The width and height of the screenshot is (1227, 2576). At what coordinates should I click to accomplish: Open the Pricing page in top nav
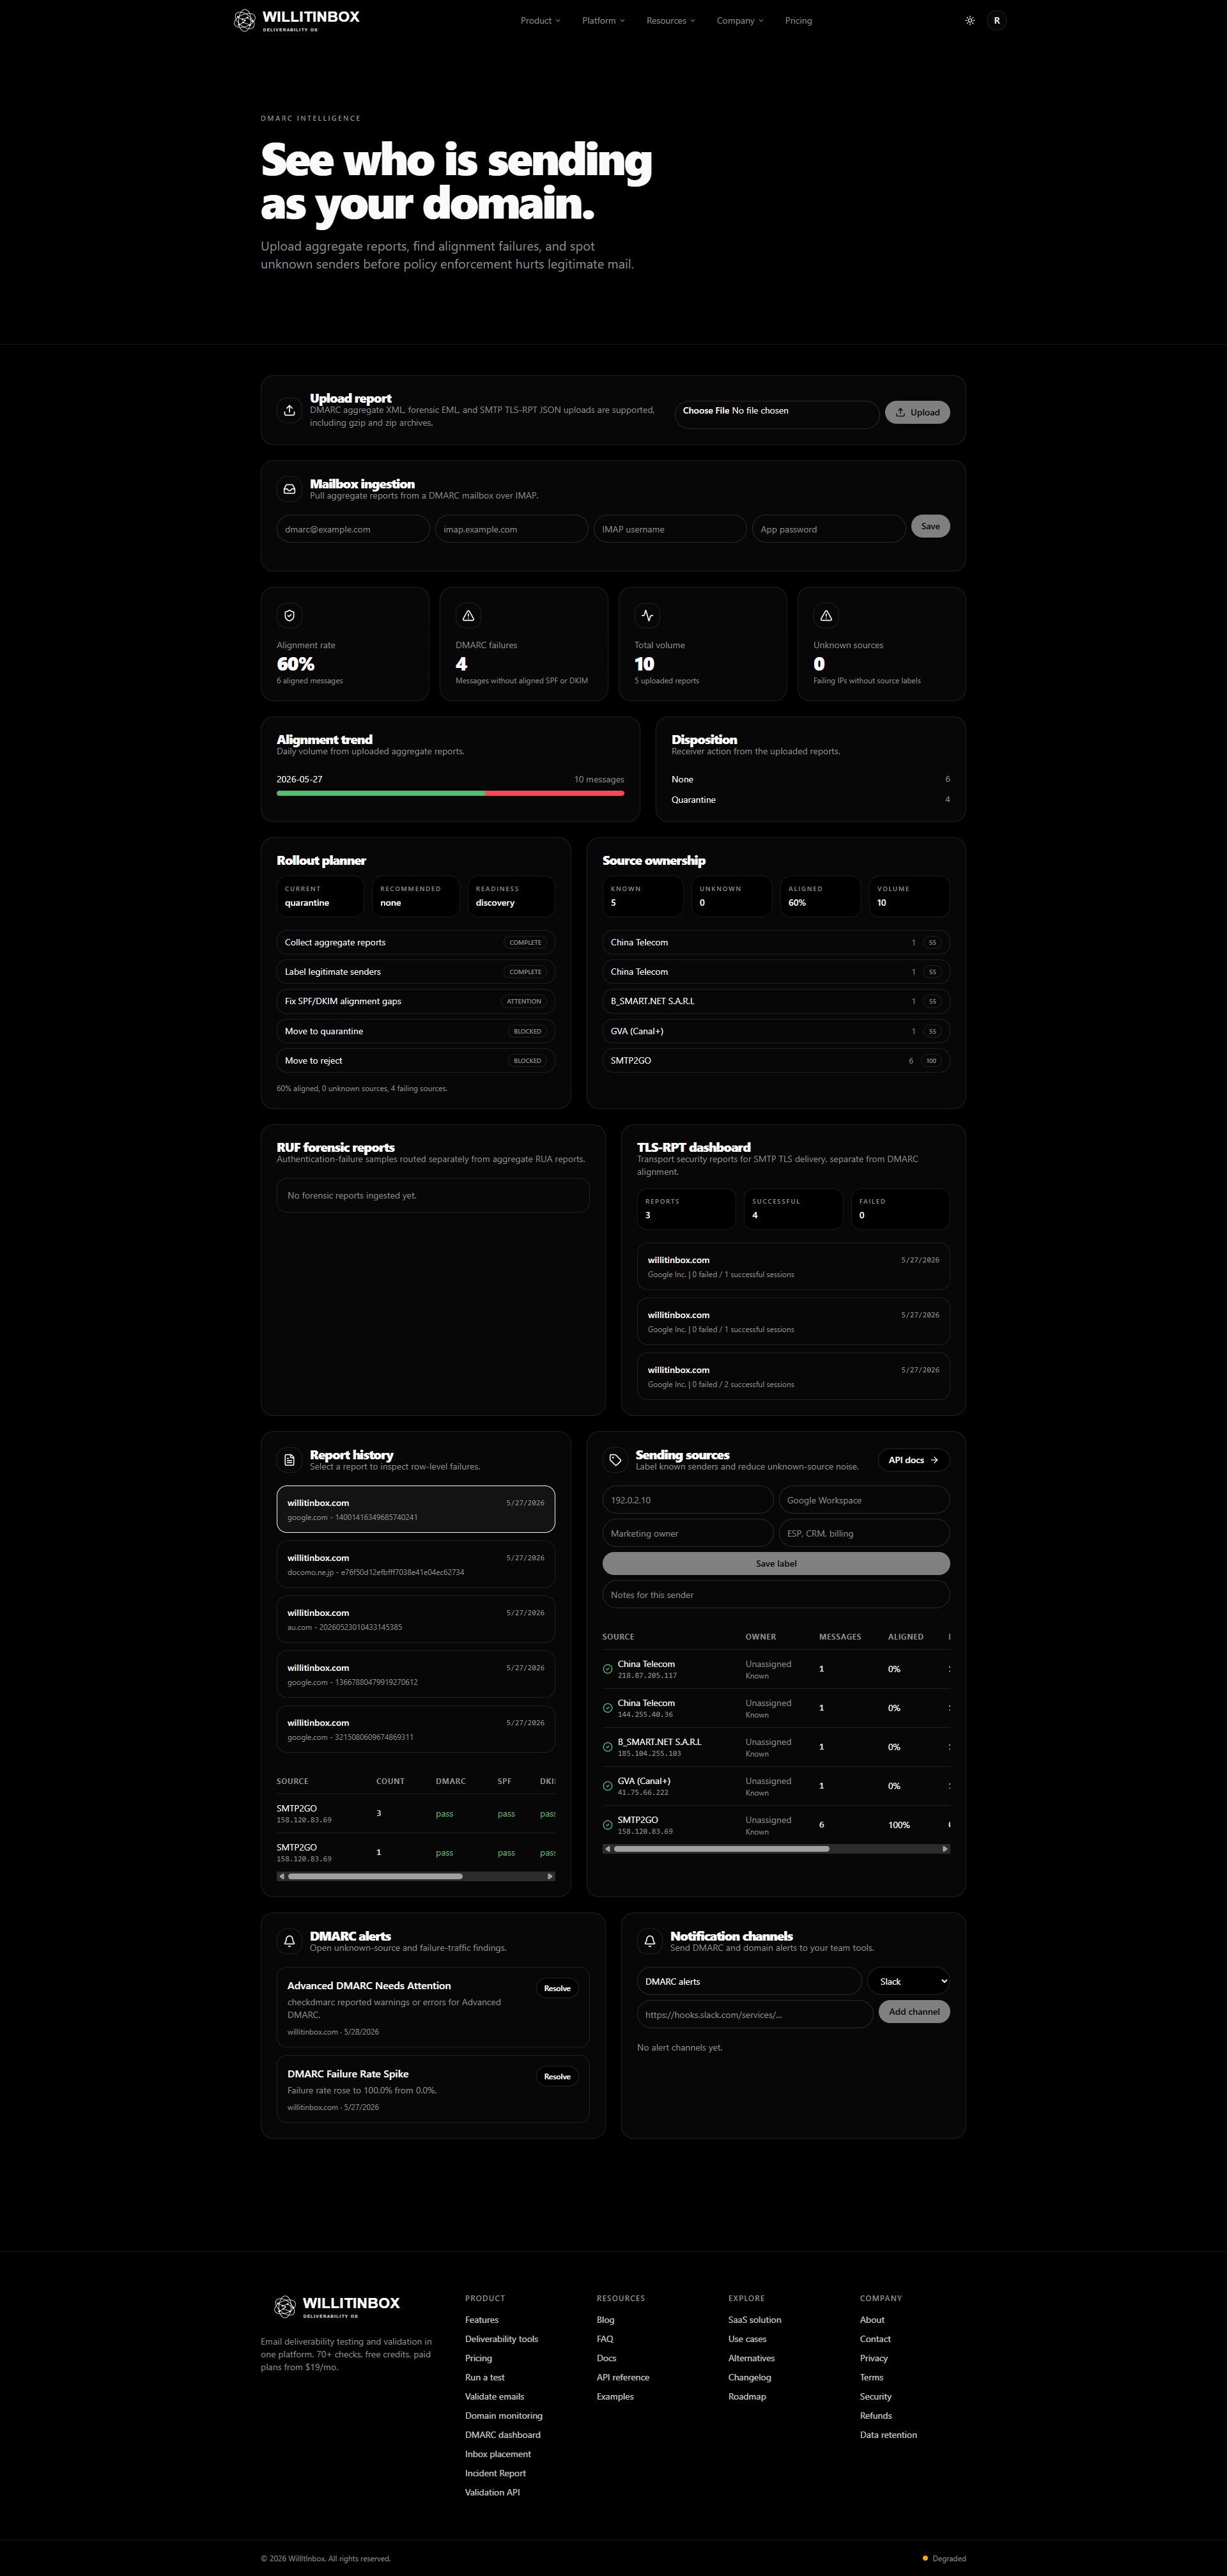pyautogui.click(x=798, y=20)
